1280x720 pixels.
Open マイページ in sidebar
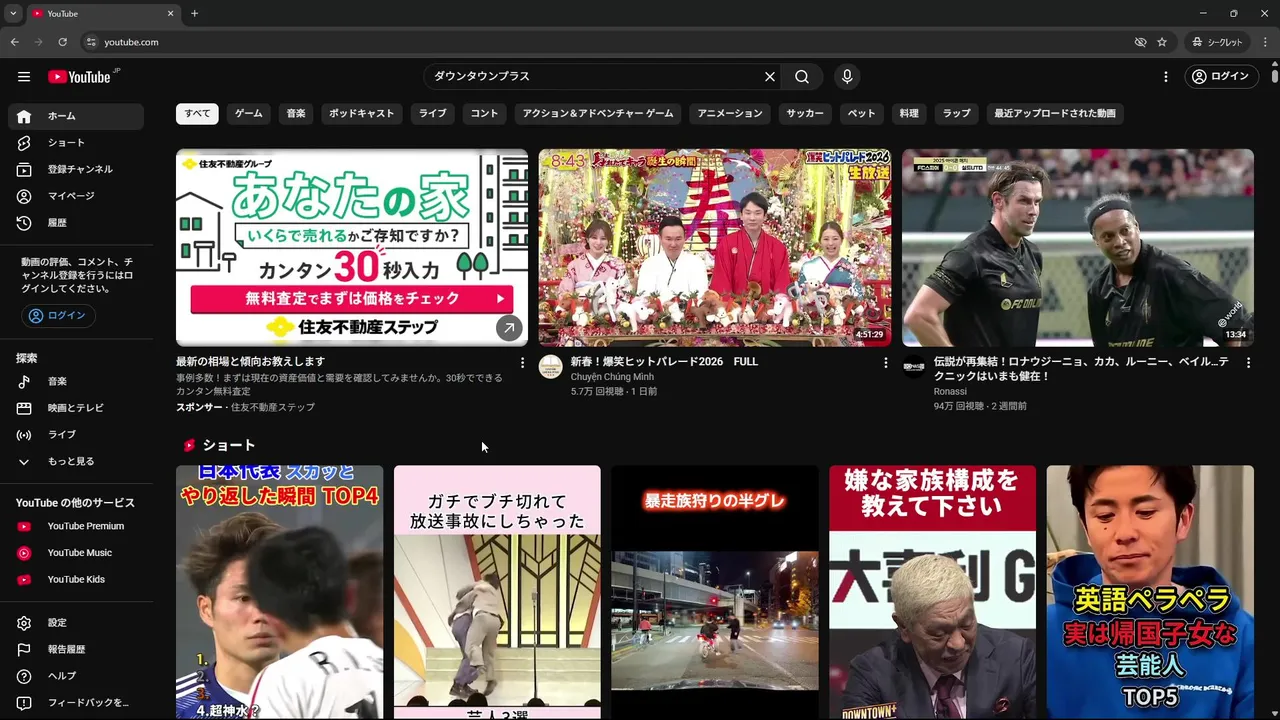tap(76, 196)
